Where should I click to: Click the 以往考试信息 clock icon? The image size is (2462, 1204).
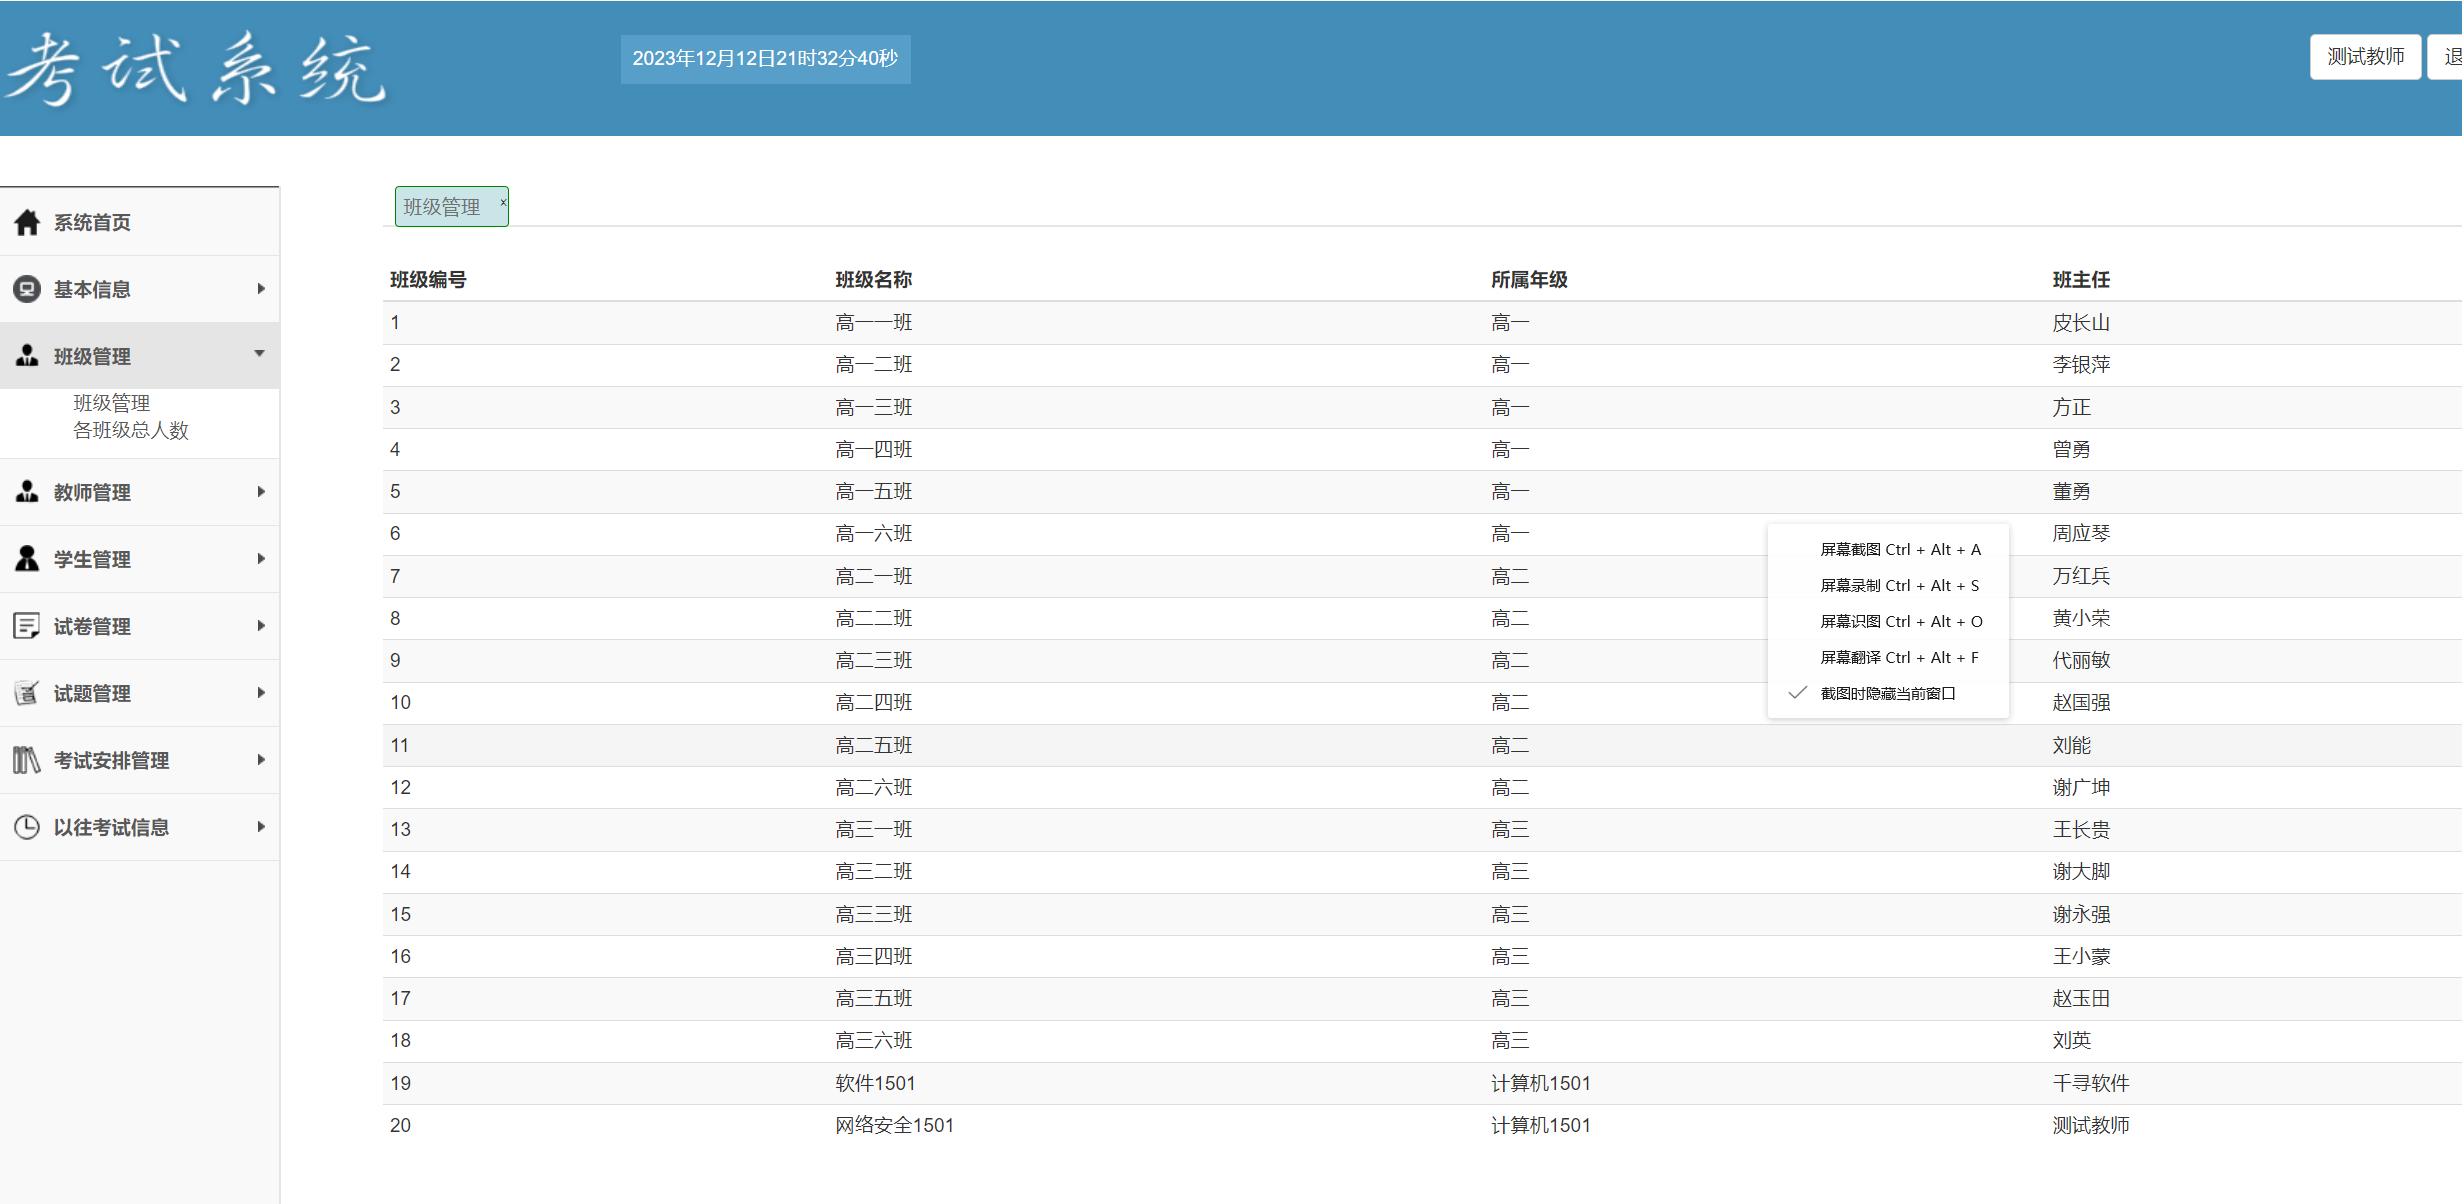coord(27,827)
